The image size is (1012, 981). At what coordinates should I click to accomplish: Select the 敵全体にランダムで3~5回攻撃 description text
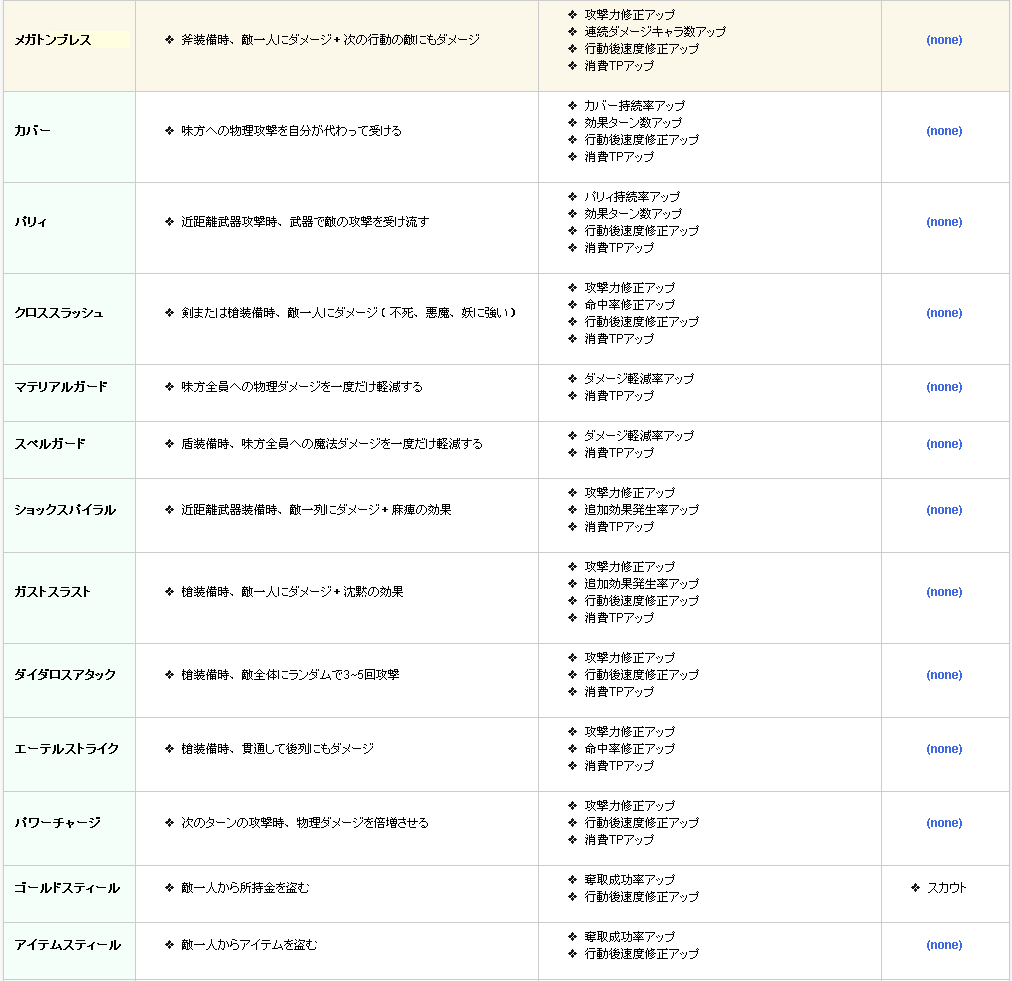[290, 675]
